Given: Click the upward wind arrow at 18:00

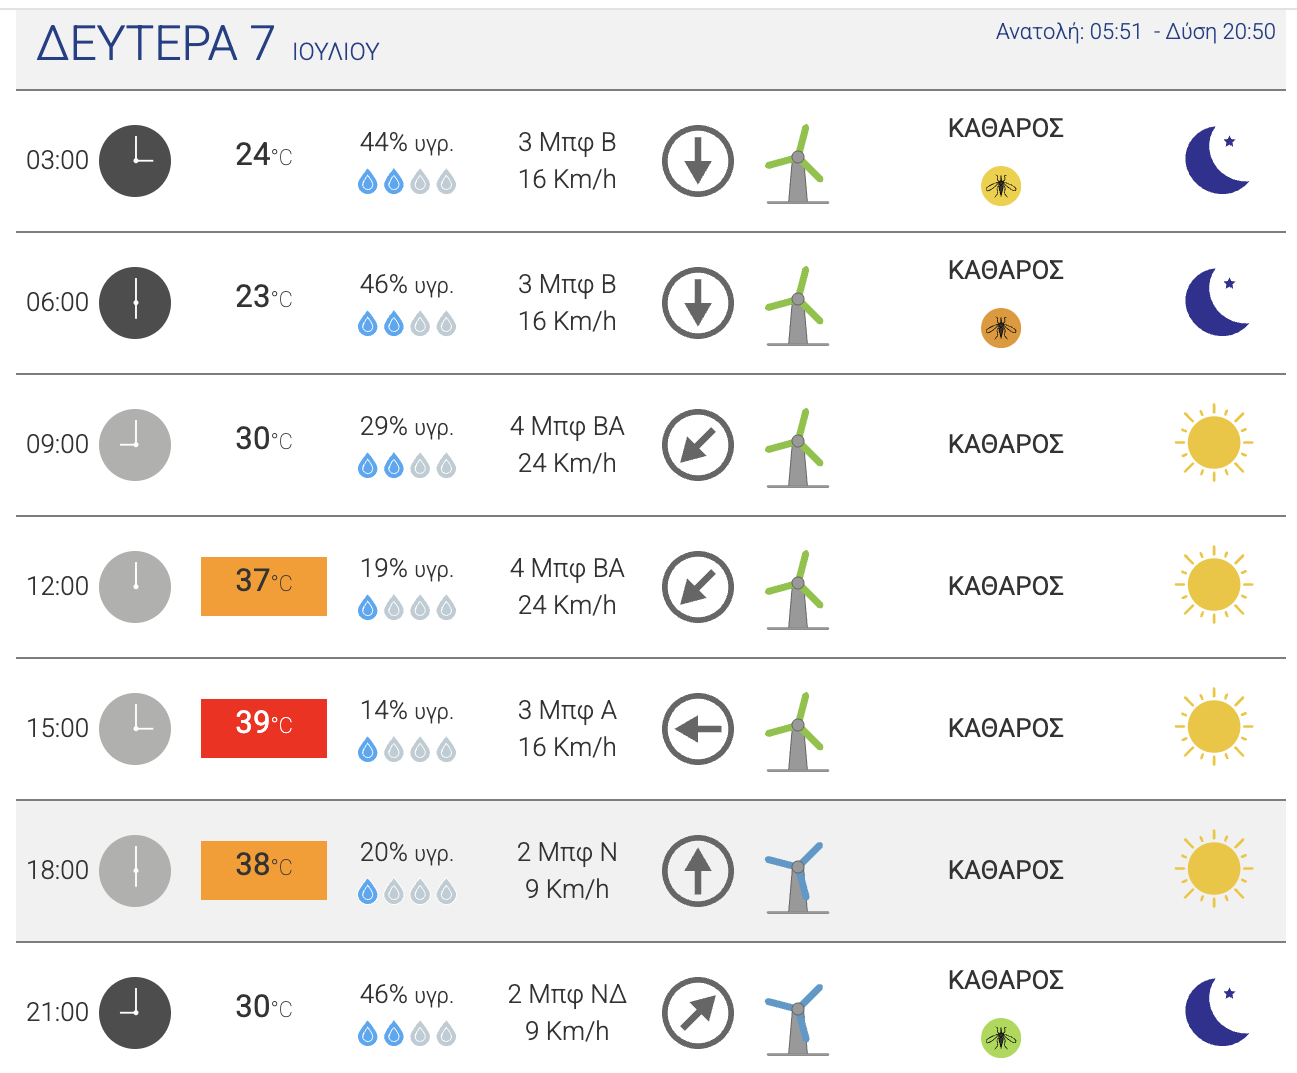Looking at the screenshot, I should [698, 871].
